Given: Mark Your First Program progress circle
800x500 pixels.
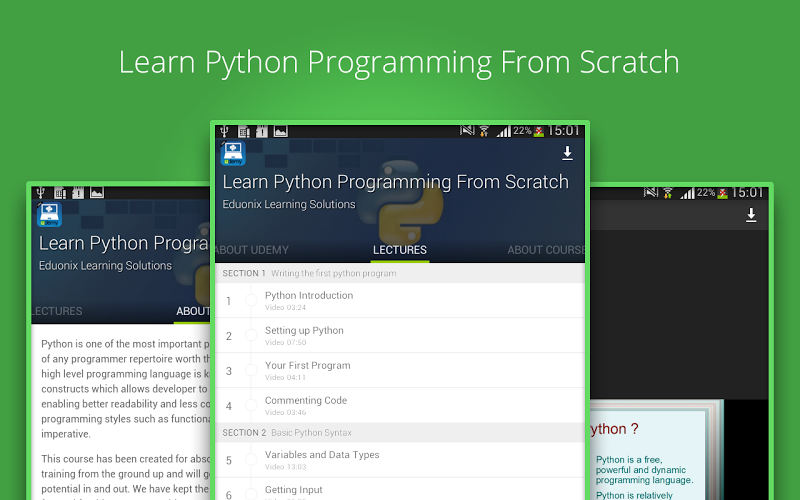Looking at the screenshot, I should tap(251, 370).
